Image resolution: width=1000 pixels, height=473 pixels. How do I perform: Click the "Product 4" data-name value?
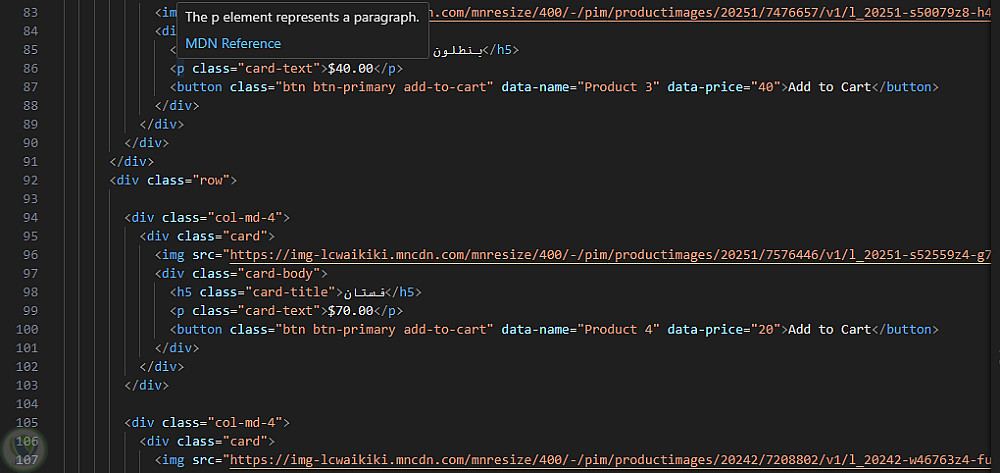623,329
